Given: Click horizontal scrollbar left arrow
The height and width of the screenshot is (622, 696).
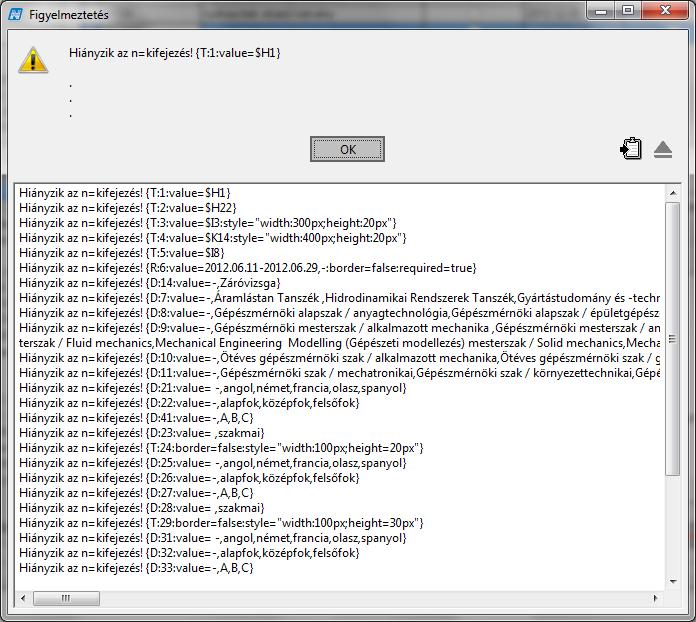Looking at the screenshot, I should pos(23,598).
